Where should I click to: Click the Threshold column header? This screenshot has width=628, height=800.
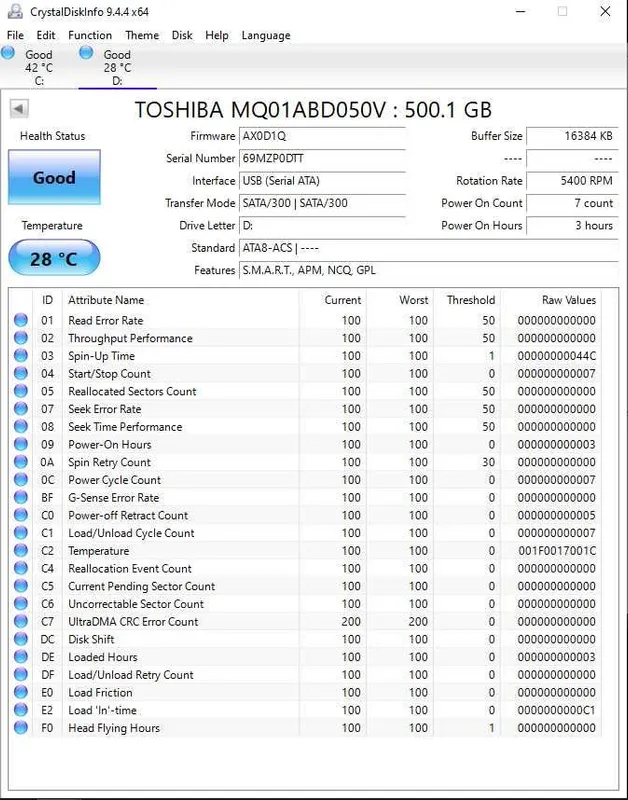pyautogui.click(x=467, y=300)
